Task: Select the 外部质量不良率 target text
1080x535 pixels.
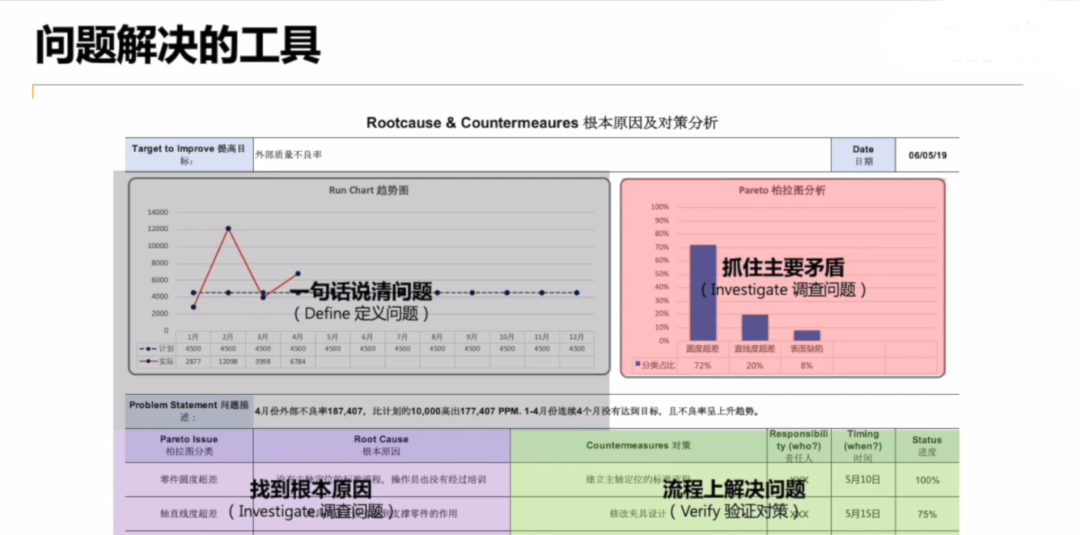Action: click(x=289, y=155)
